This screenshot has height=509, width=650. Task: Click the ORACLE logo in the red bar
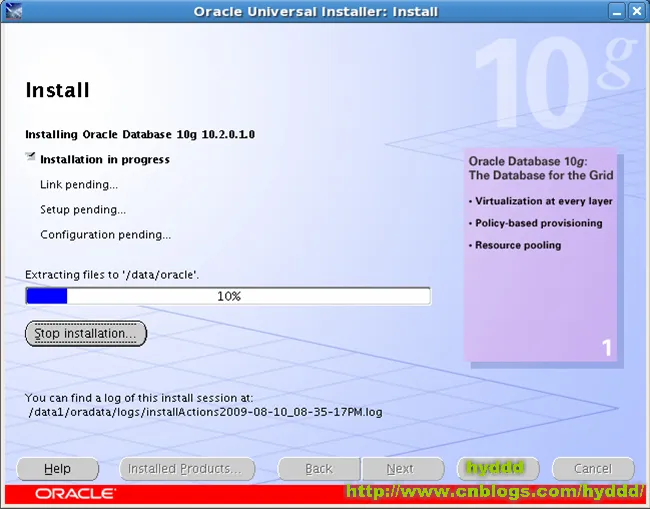pyautogui.click(x=75, y=494)
